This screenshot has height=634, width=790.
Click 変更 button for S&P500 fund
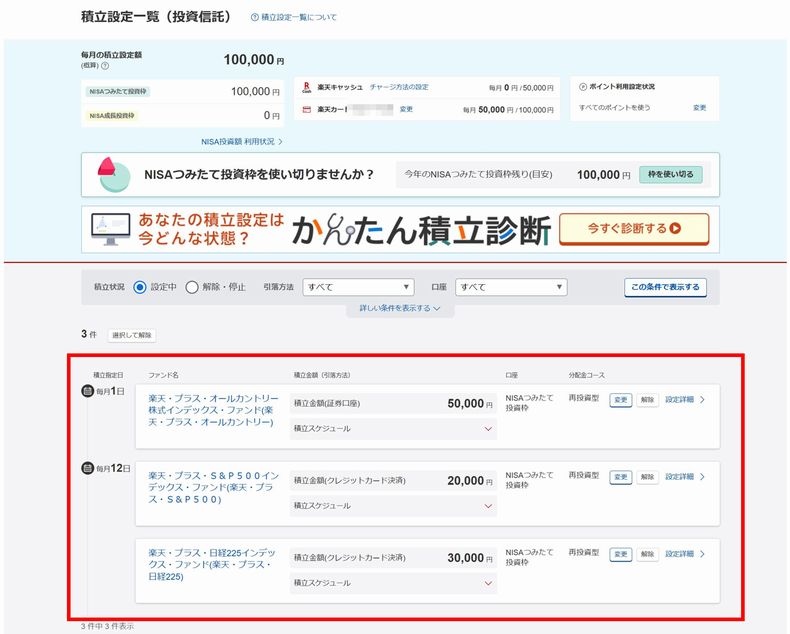(621, 477)
